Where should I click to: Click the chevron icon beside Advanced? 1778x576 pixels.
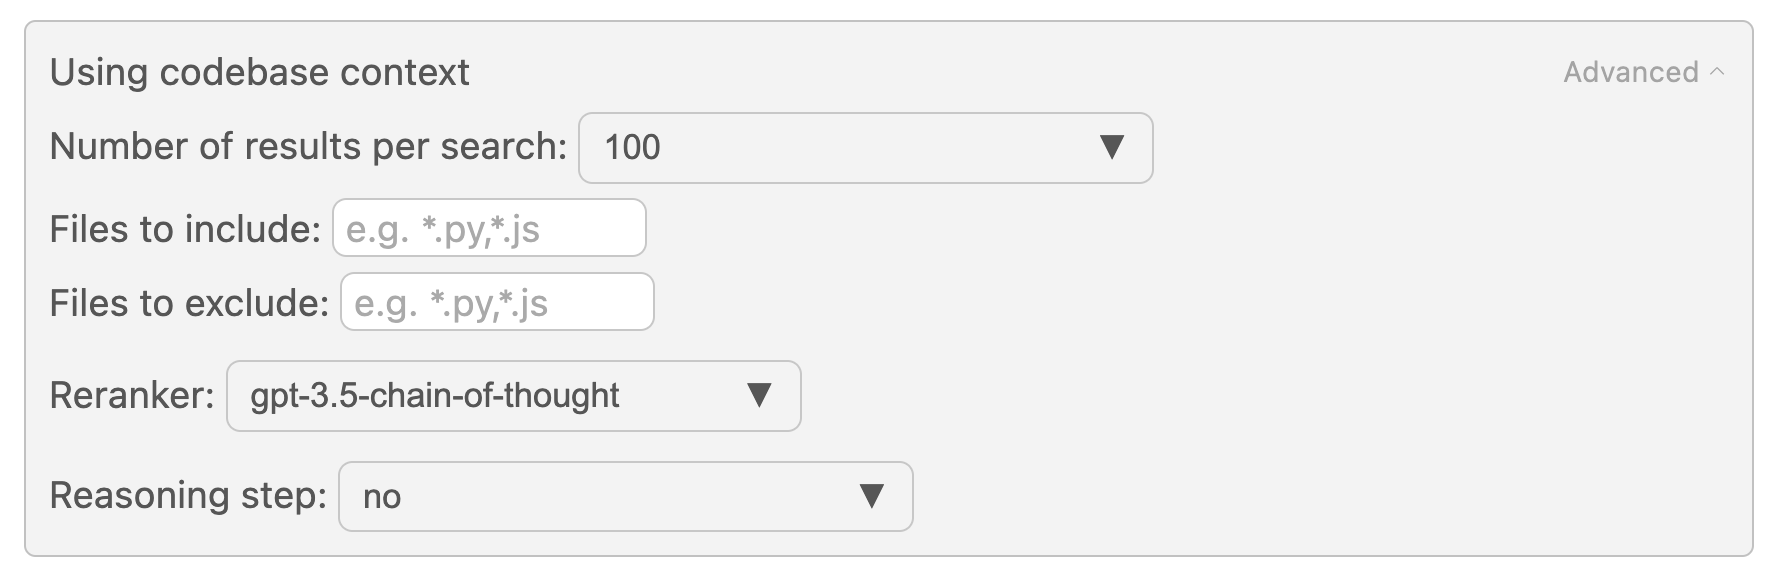(x=1717, y=72)
